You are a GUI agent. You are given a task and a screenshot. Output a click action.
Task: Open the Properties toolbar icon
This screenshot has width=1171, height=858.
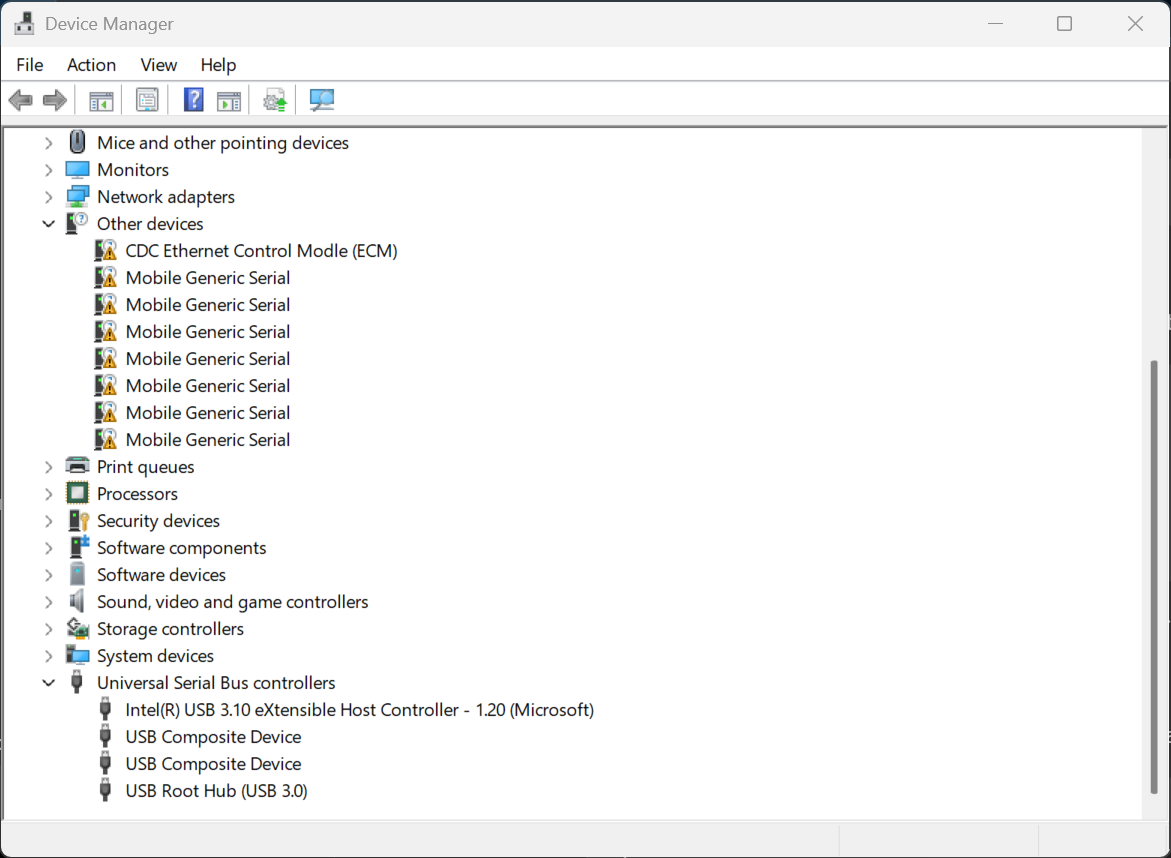[147, 100]
